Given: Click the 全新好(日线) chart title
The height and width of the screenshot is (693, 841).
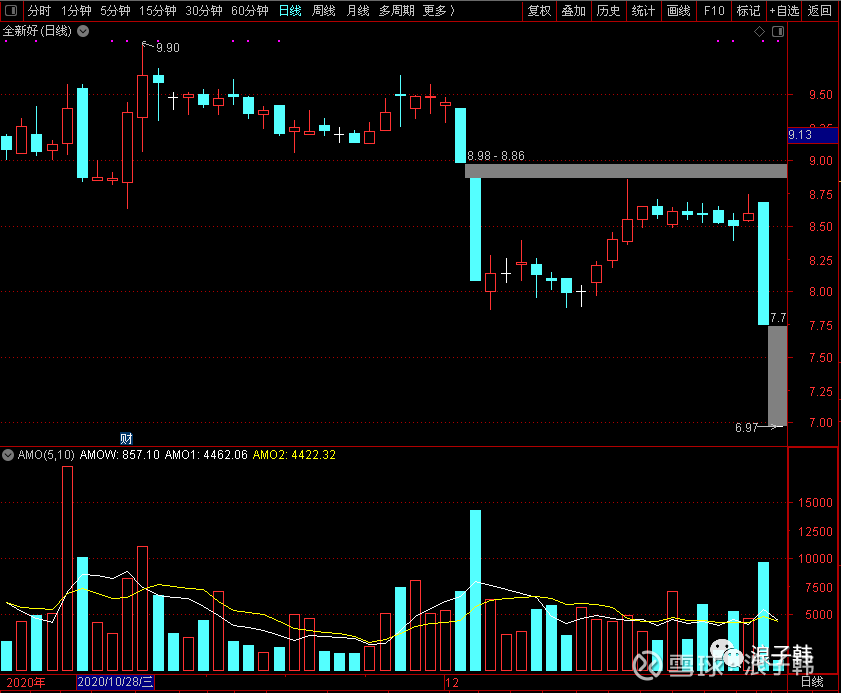Looking at the screenshot, I should click(37, 31).
